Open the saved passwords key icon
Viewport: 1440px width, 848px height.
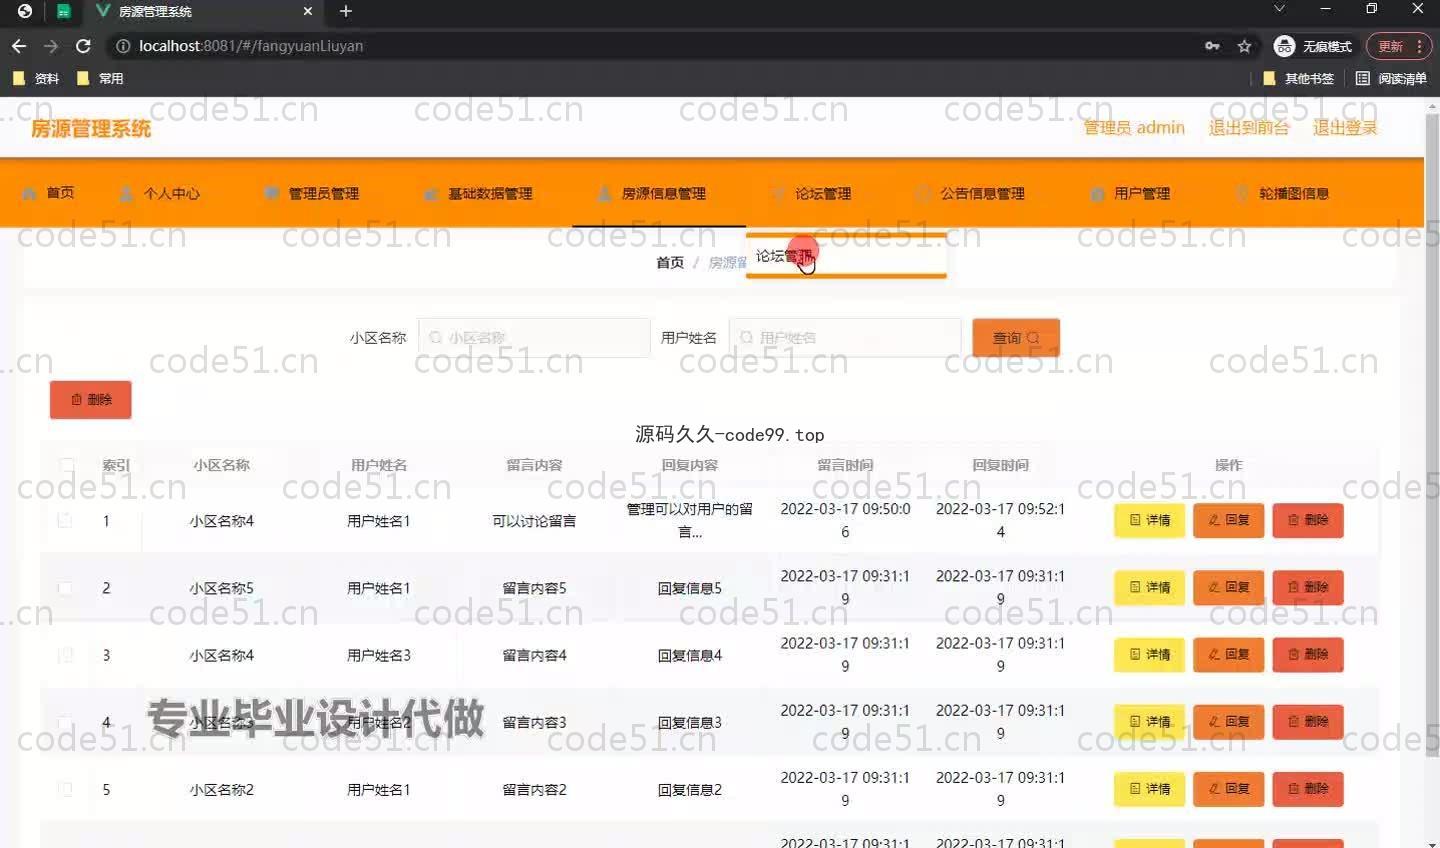[1212, 46]
